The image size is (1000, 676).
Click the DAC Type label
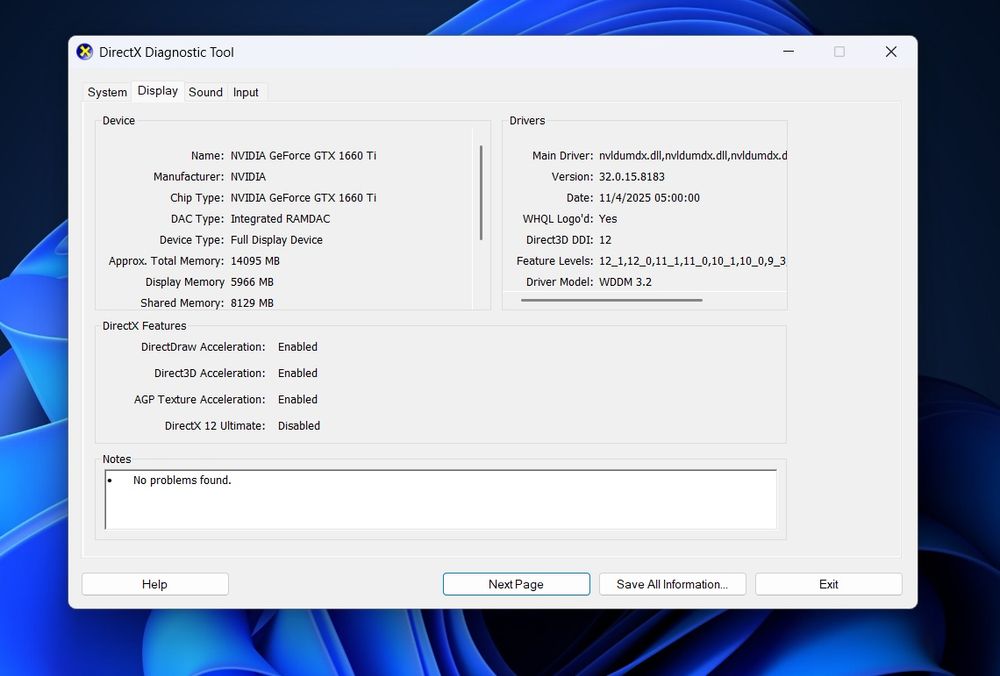[197, 219]
